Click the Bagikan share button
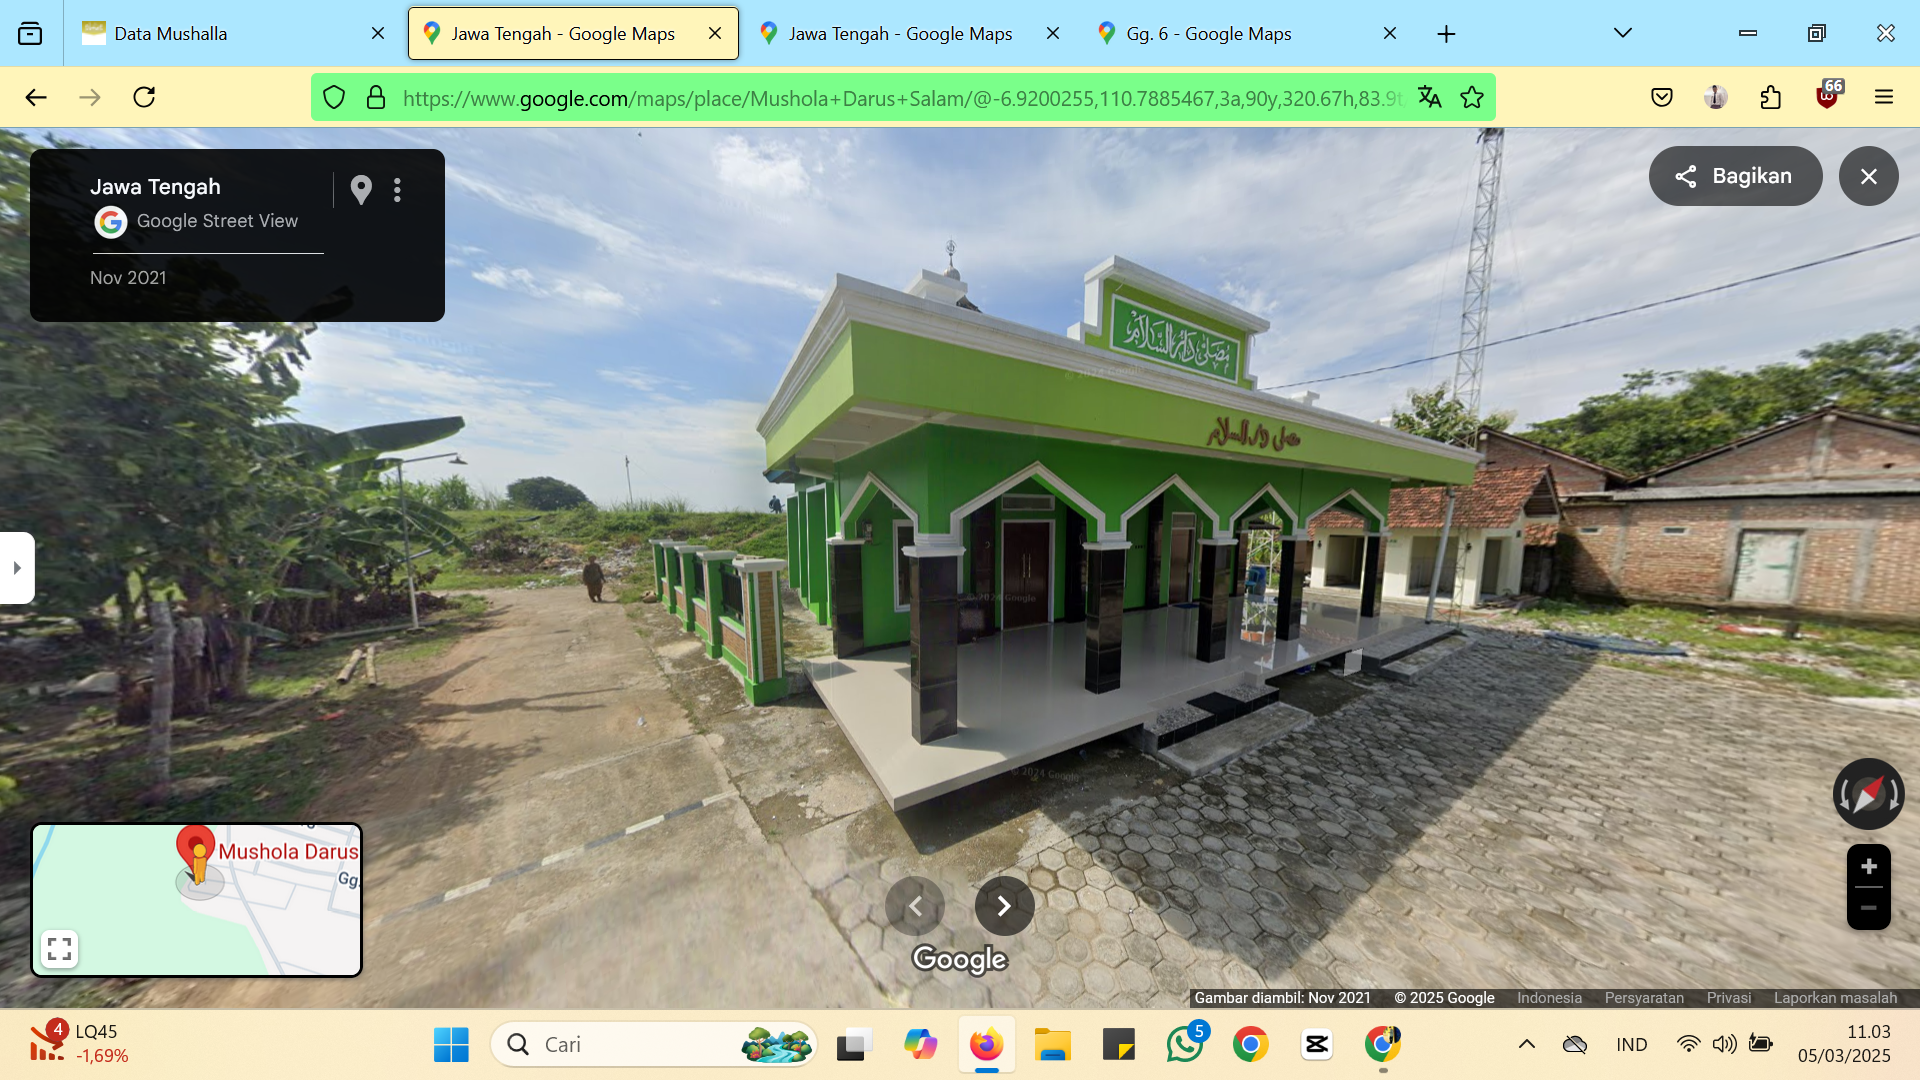The image size is (1920, 1080). 1735,176
